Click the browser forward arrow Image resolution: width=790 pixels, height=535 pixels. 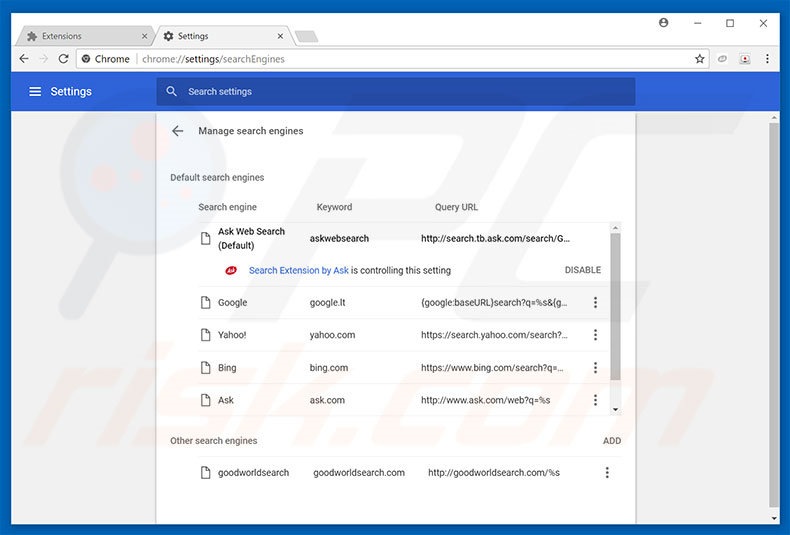coord(44,59)
